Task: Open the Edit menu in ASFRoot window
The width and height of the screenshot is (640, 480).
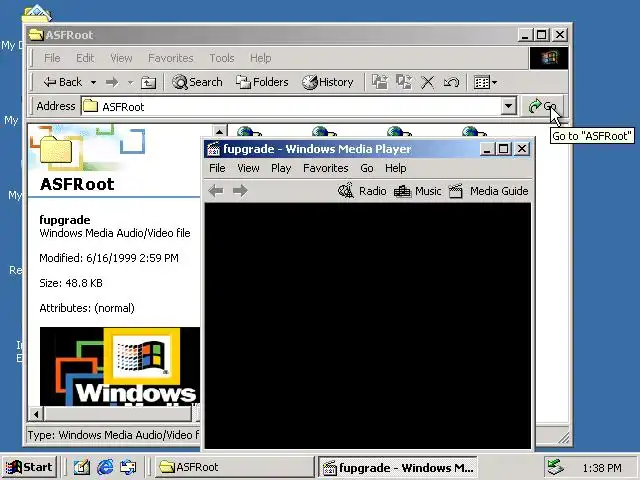Action: pos(85,58)
